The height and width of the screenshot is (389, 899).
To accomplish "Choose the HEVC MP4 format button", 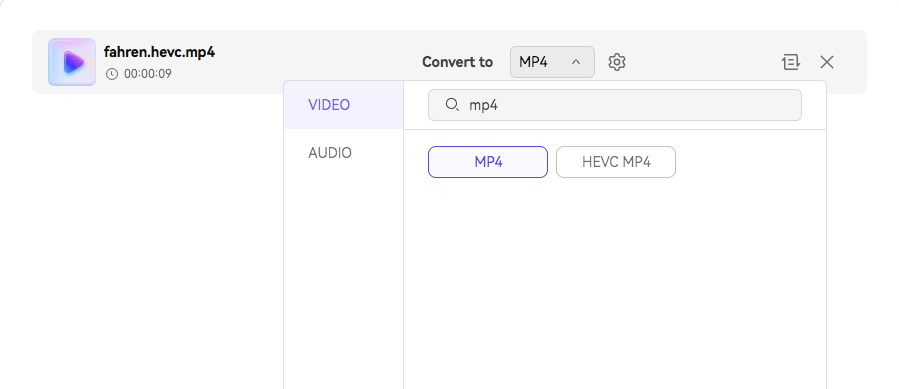I will click(616, 162).
